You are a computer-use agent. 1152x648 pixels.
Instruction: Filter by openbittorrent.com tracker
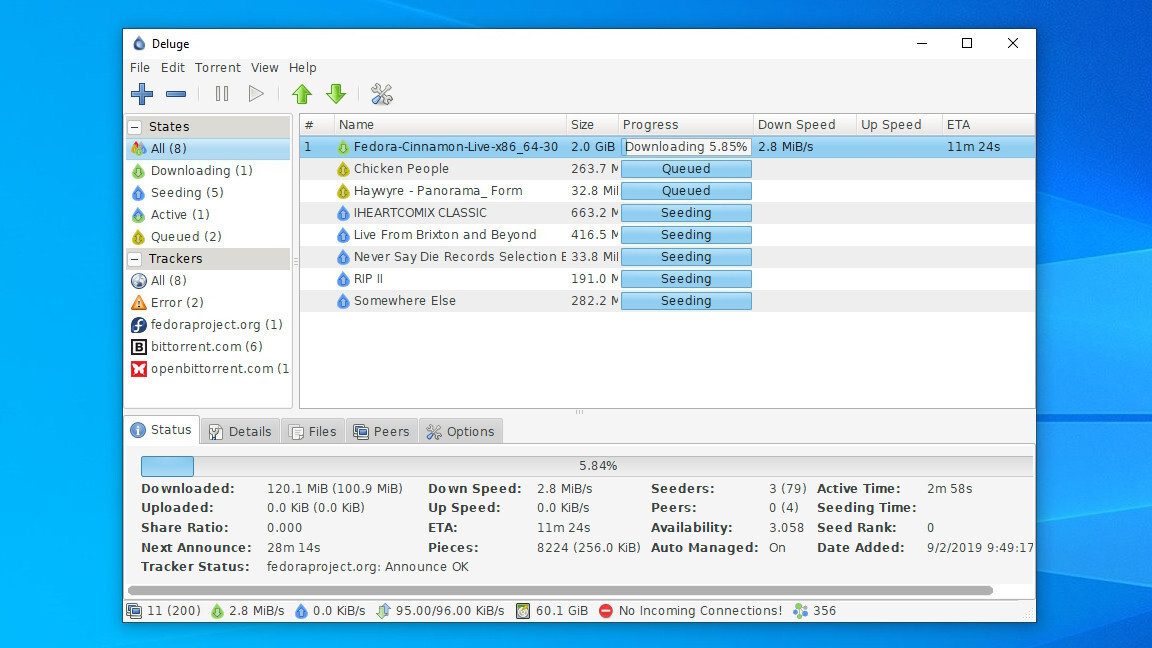(x=209, y=369)
